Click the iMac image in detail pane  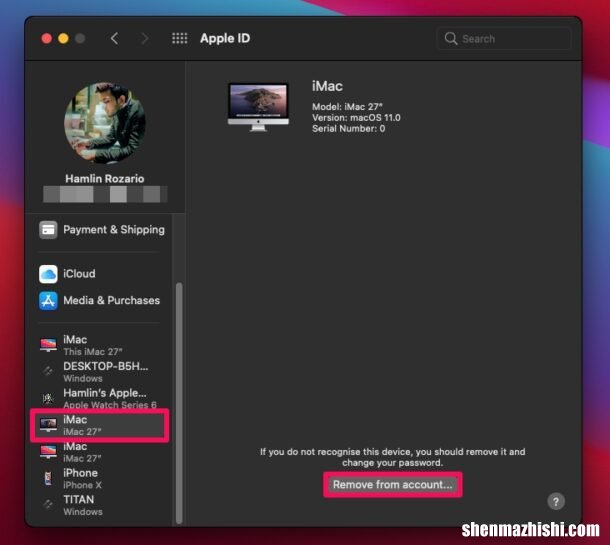[258, 107]
